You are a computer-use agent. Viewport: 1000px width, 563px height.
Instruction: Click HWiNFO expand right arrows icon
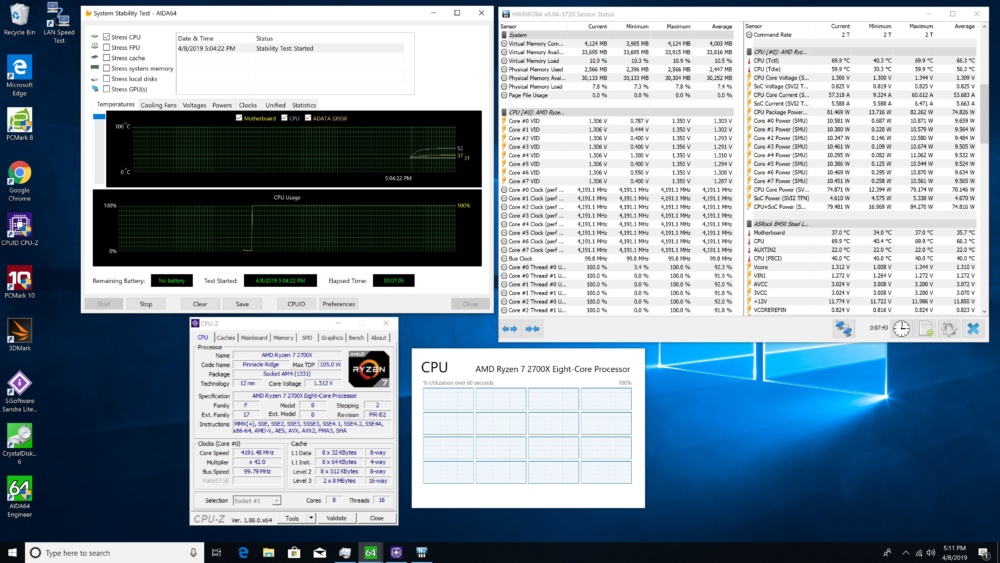532,328
